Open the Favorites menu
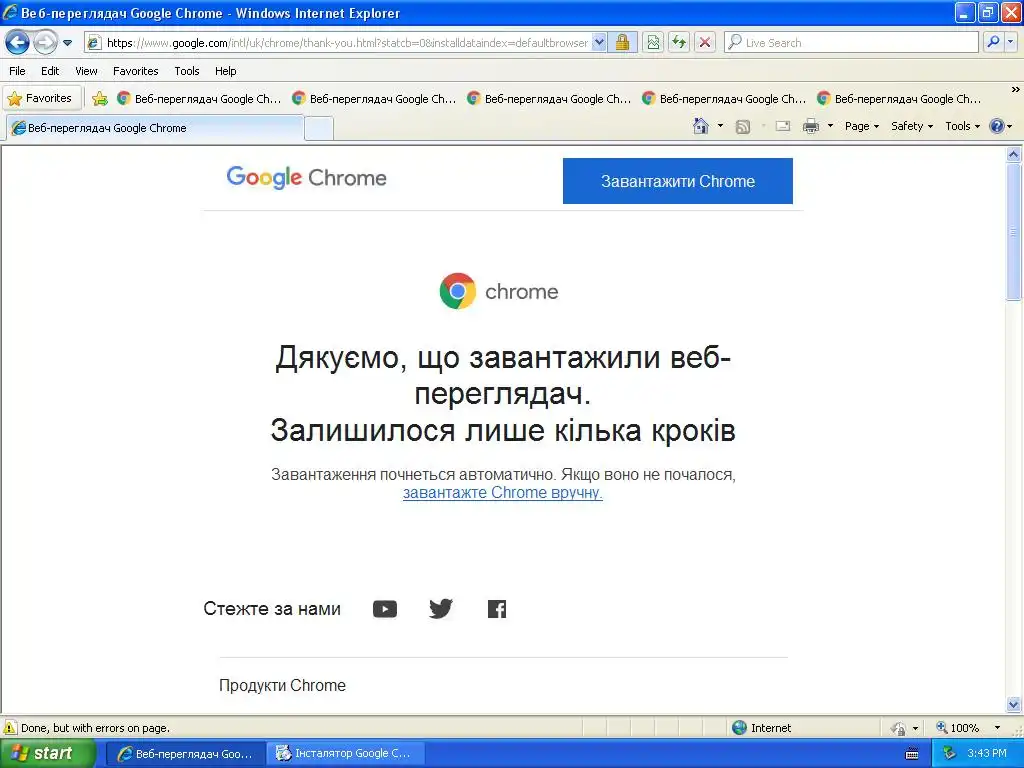Viewport: 1024px width, 768px height. pos(135,71)
